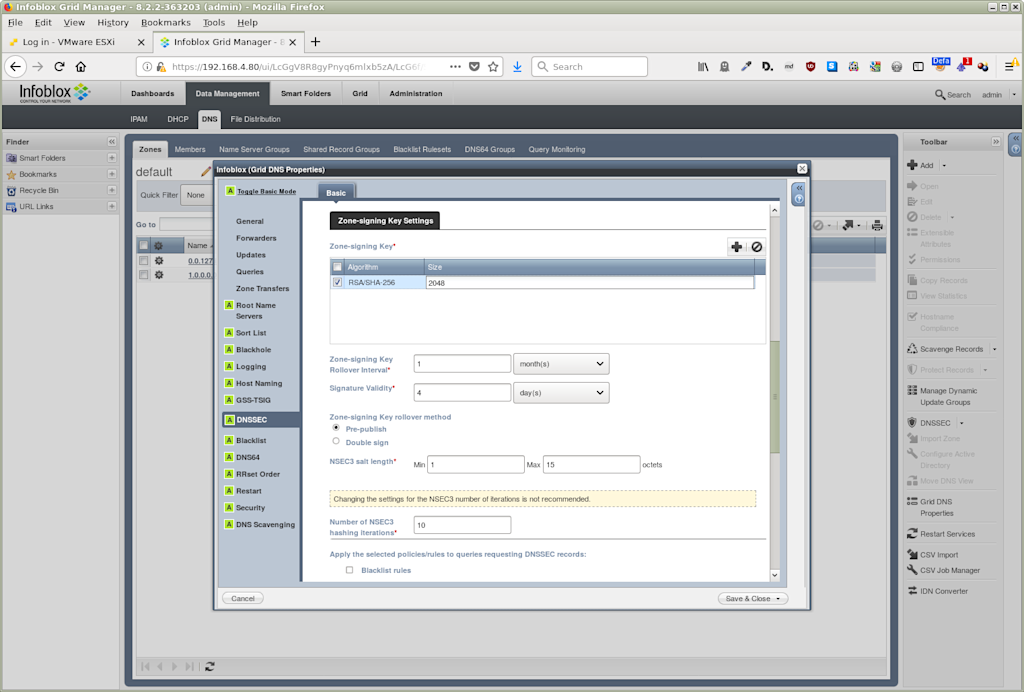Screen dimensions: 1024x692
Task: Collapse the Toolbar panel with double-arrow
Action: [x=996, y=142]
